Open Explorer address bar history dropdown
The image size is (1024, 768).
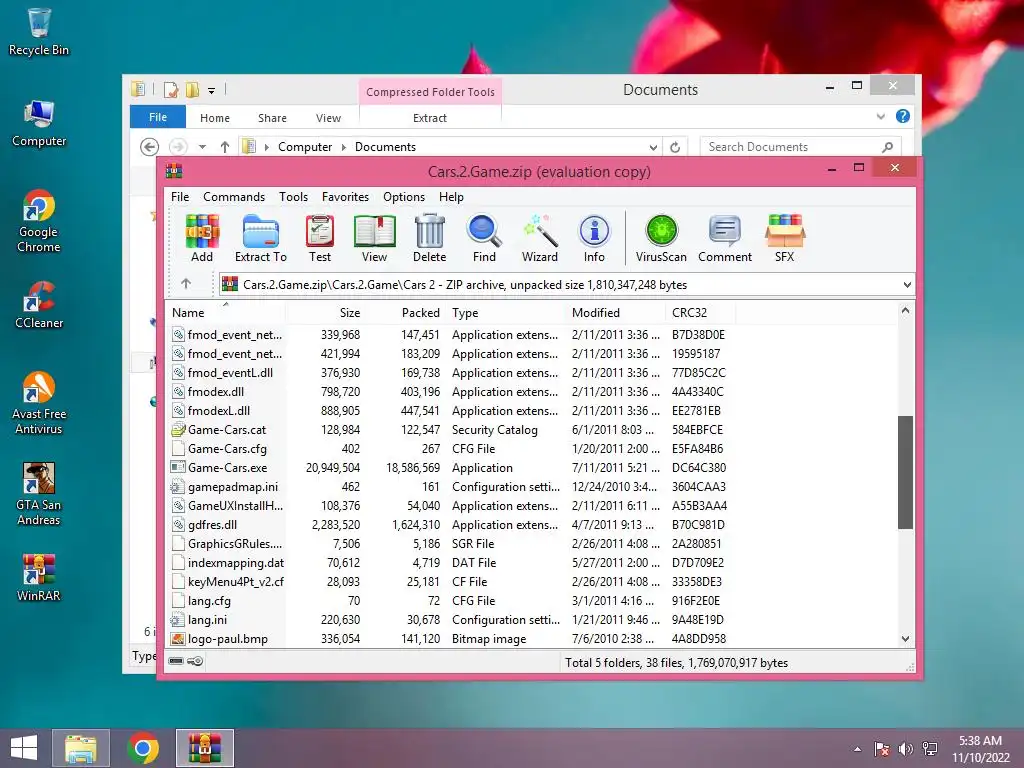point(653,148)
